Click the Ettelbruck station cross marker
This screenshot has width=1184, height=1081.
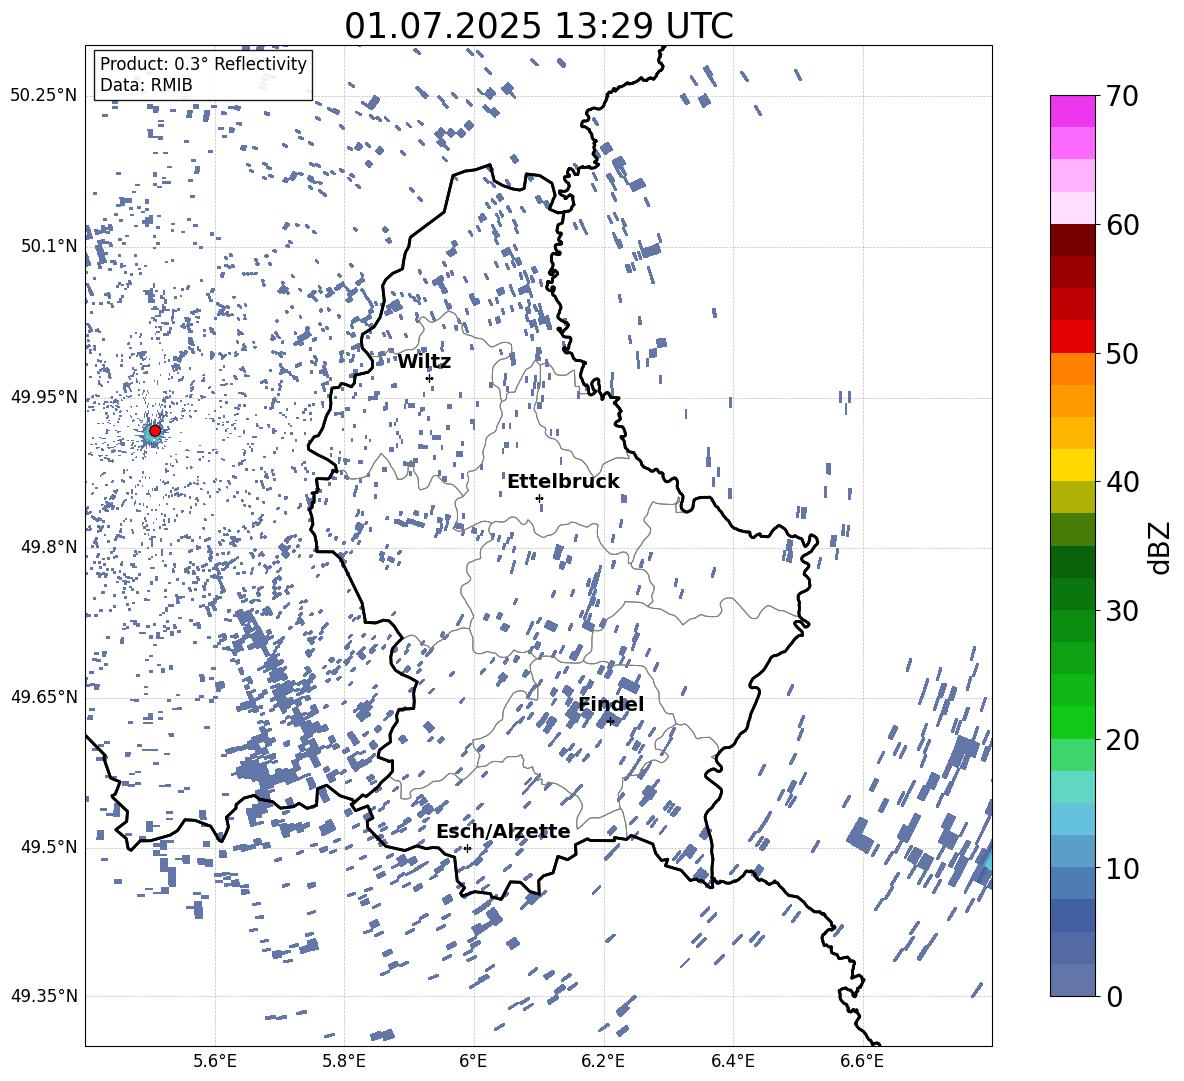coord(539,498)
